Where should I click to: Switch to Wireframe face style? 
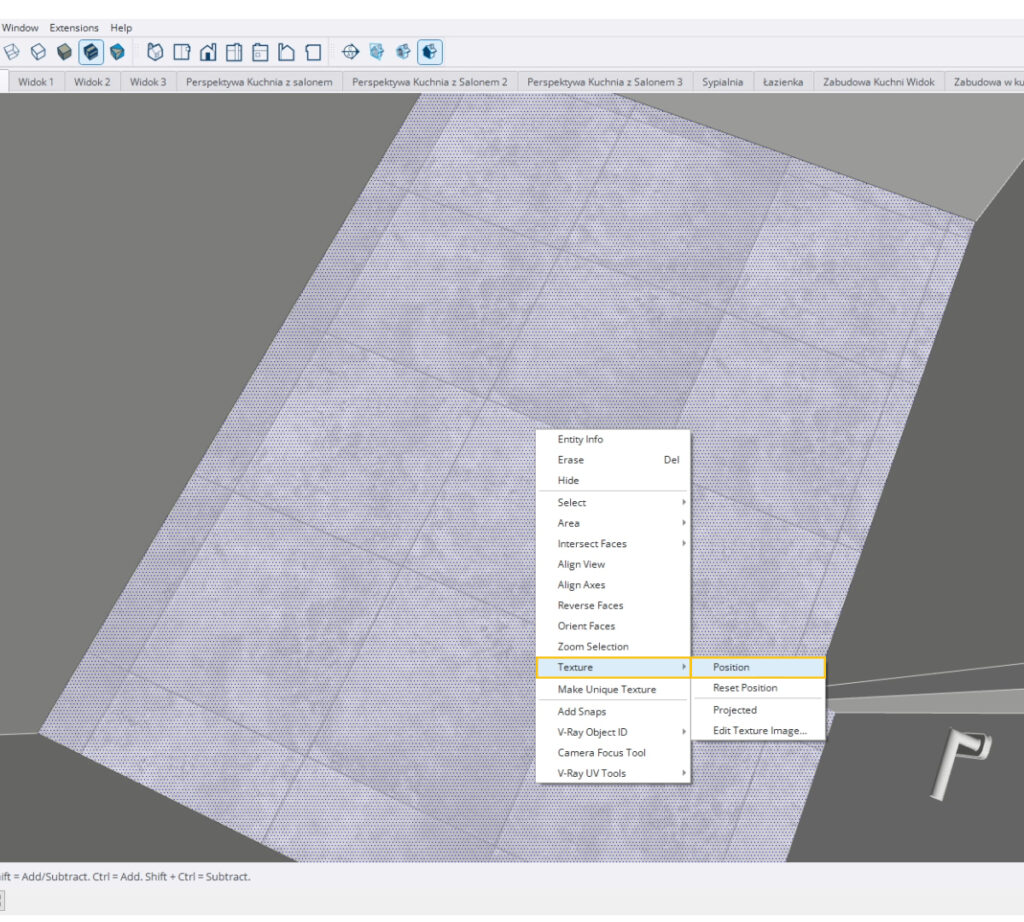12,52
